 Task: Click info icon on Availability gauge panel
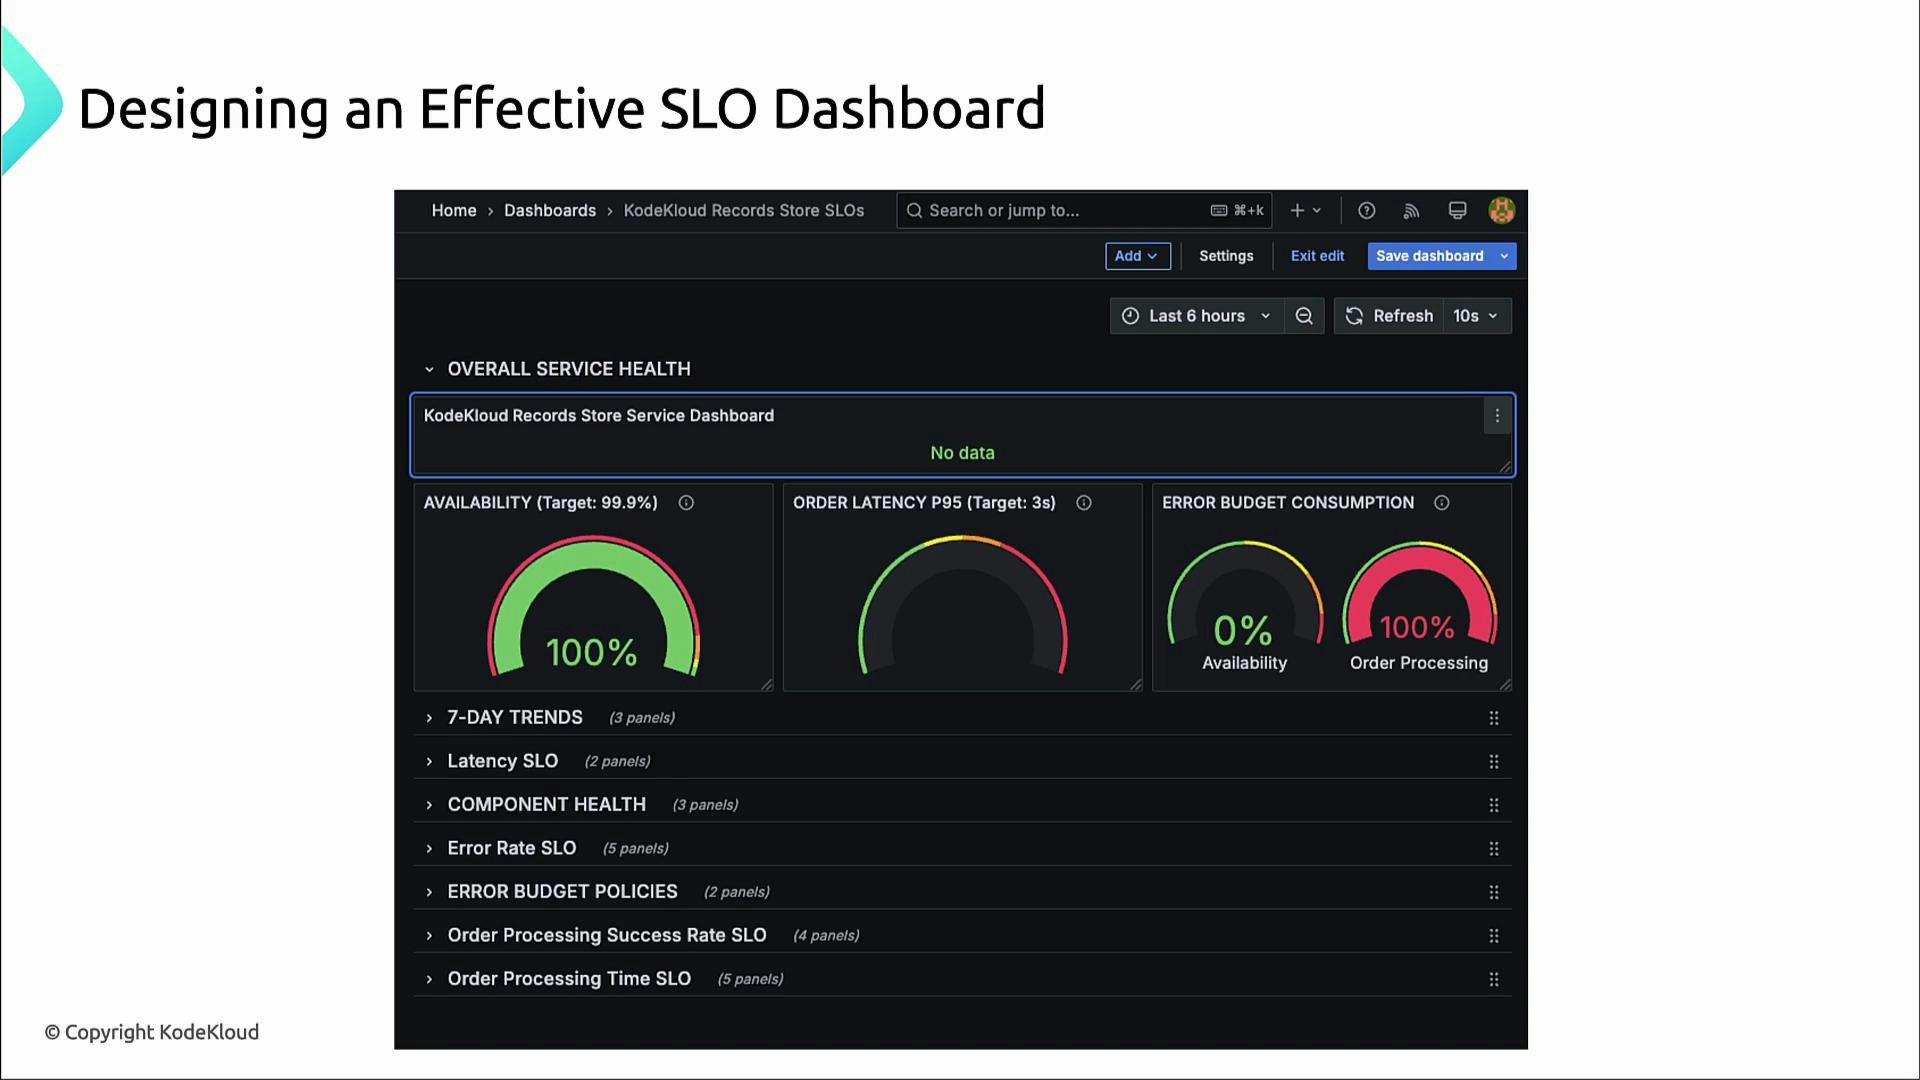point(686,503)
